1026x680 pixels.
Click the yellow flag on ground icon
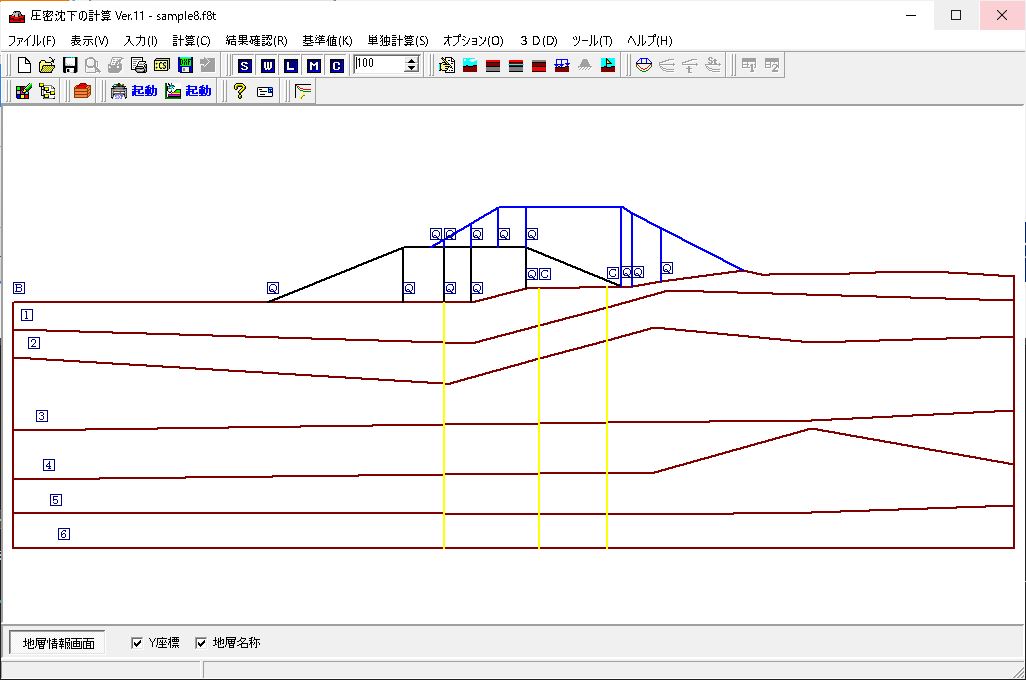pyautogui.click(x=608, y=65)
